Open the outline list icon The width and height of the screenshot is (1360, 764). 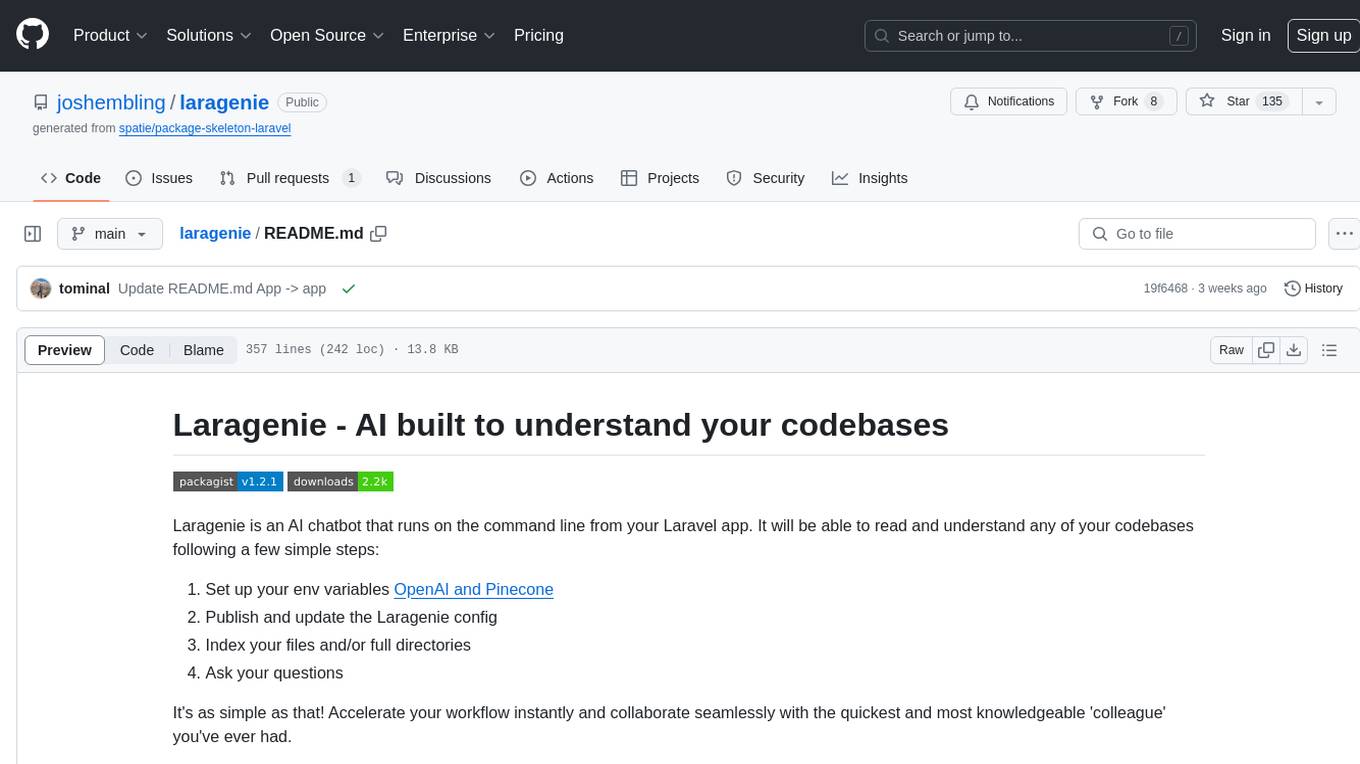coord(1329,350)
